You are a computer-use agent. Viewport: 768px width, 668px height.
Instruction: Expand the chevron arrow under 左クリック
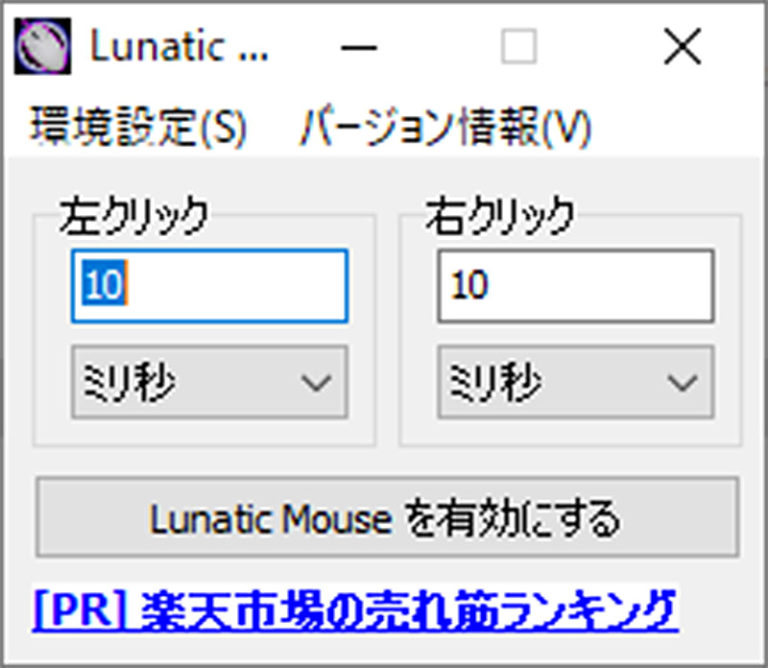tap(316, 383)
